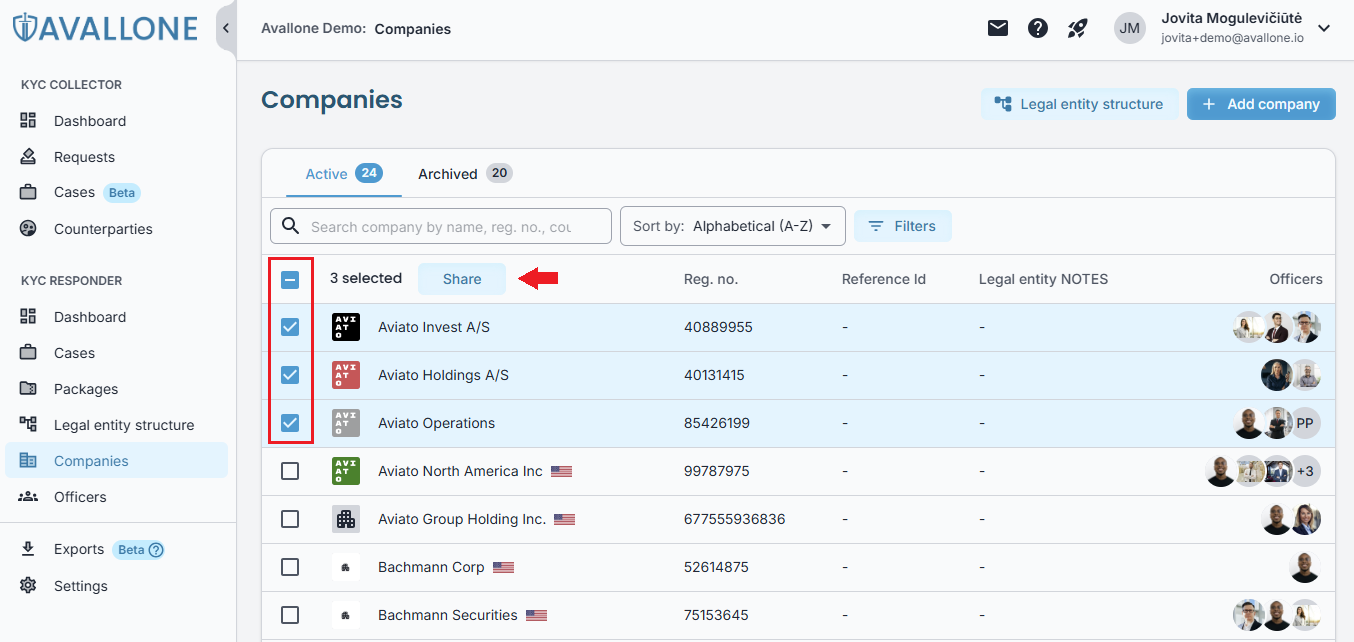Click reg. no. 40889955
This screenshot has width=1354, height=642.
point(718,327)
